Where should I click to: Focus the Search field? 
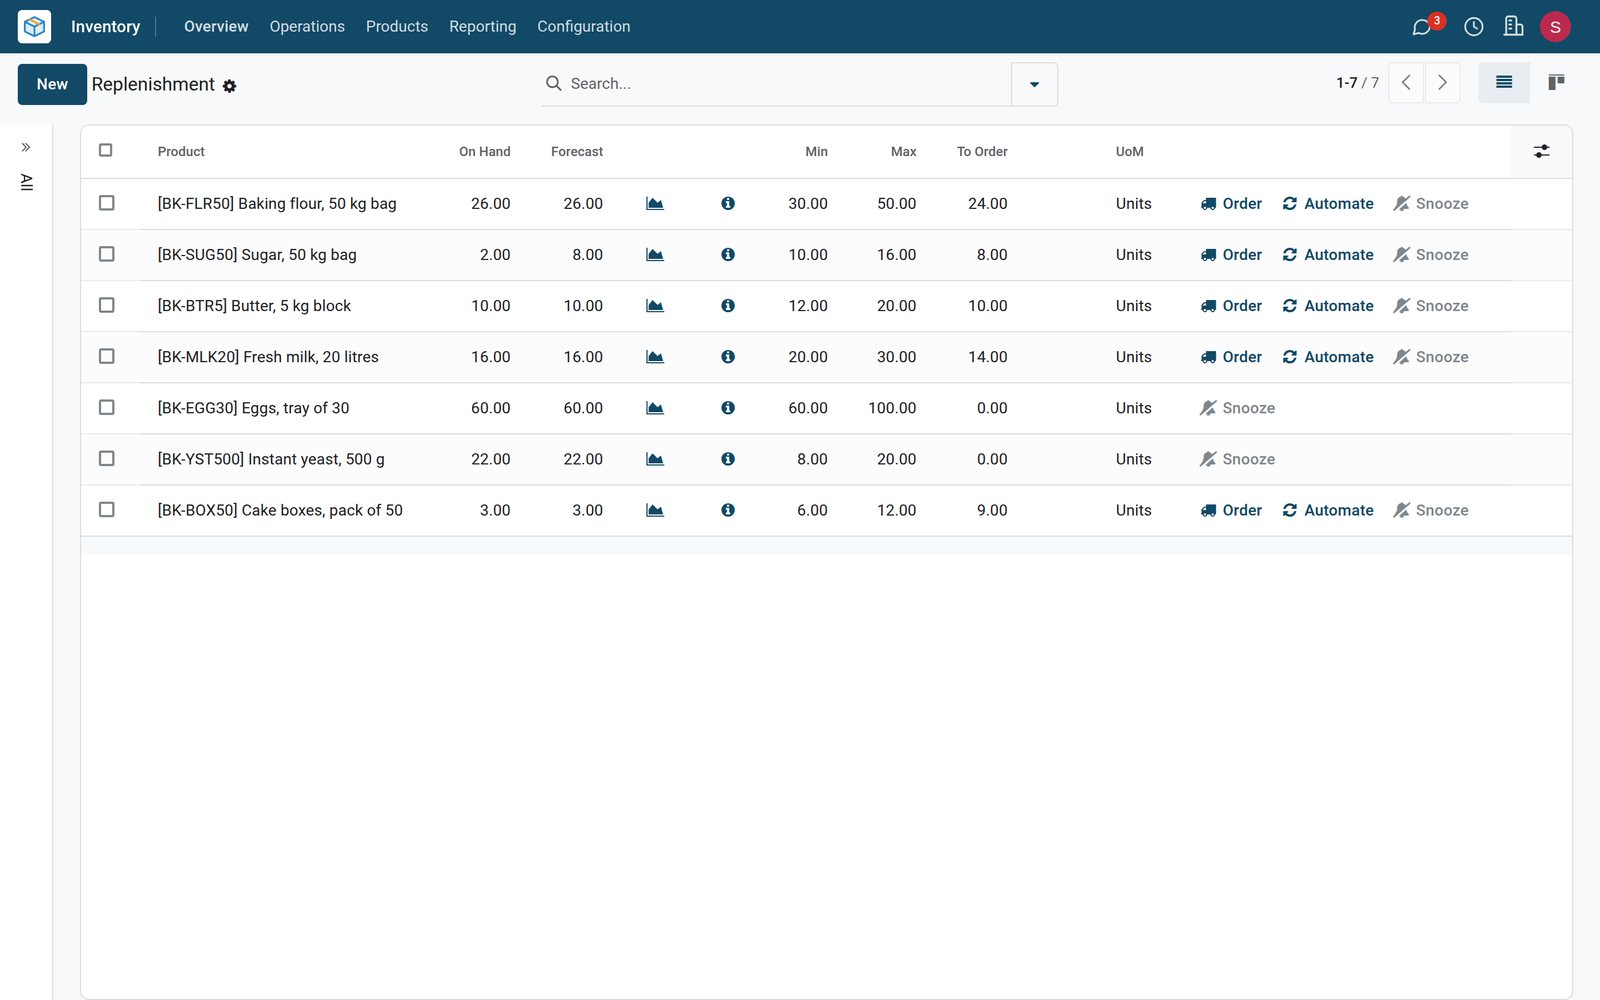pos(785,84)
